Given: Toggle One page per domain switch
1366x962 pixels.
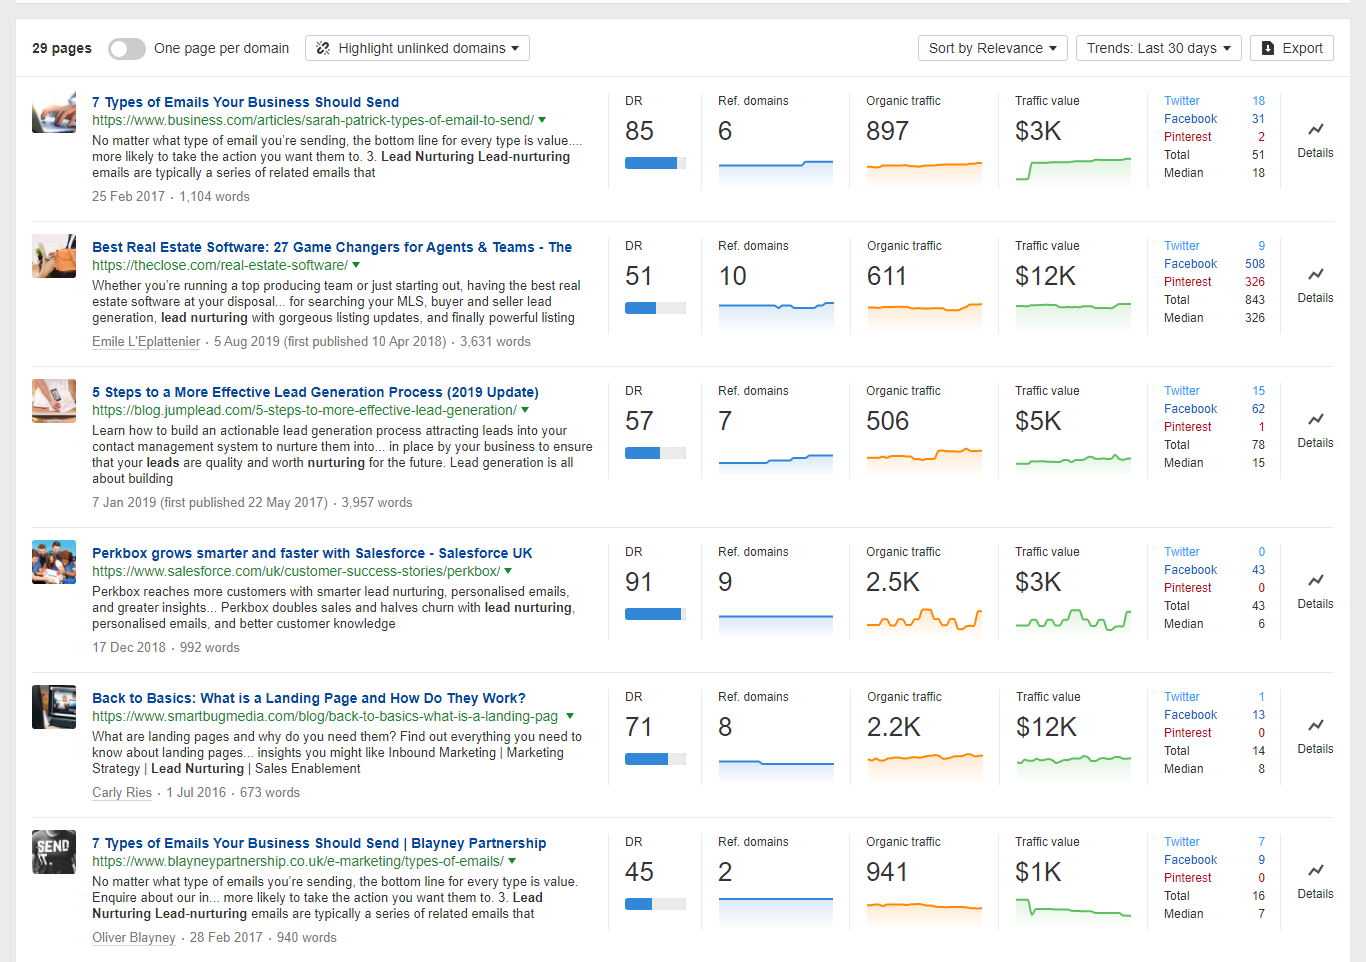Looking at the screenshot, I should pos(127,48).
